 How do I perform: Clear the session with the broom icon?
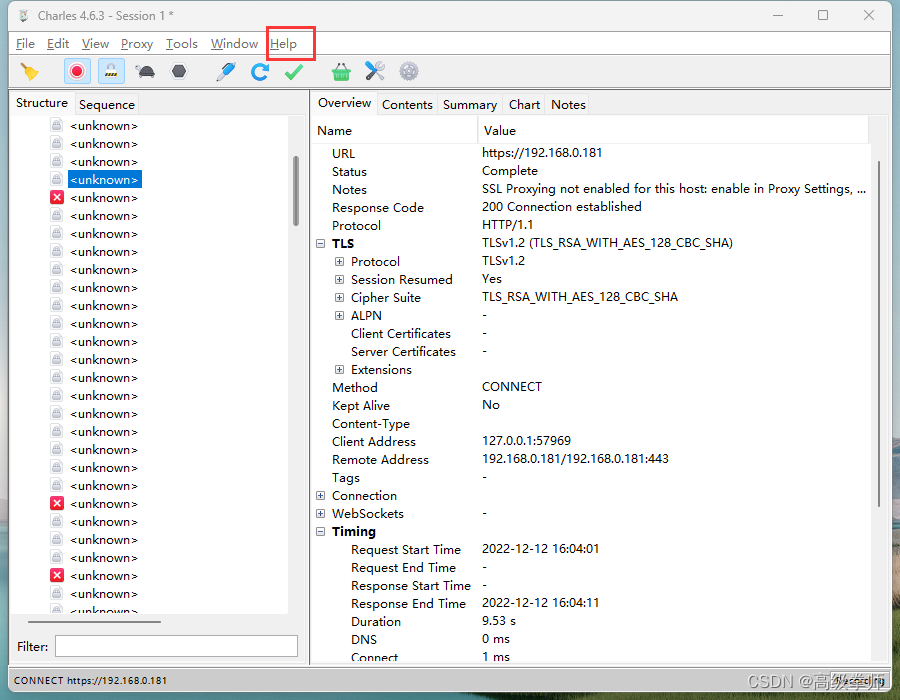click(x=29, y=72)
